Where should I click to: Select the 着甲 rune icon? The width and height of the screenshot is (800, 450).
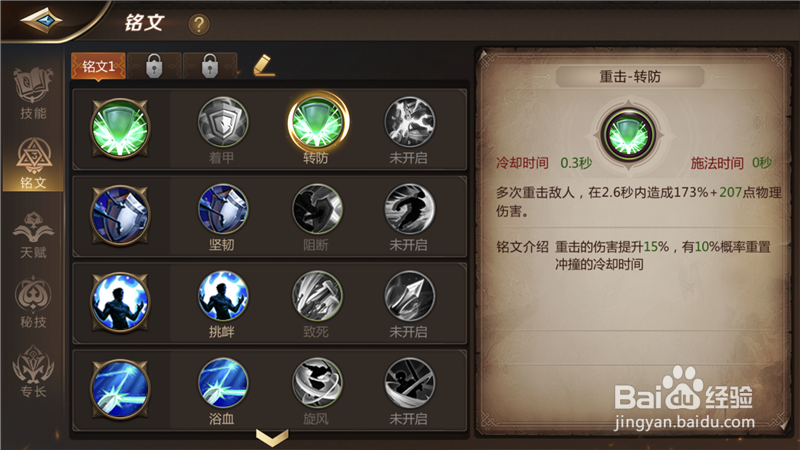223,122
